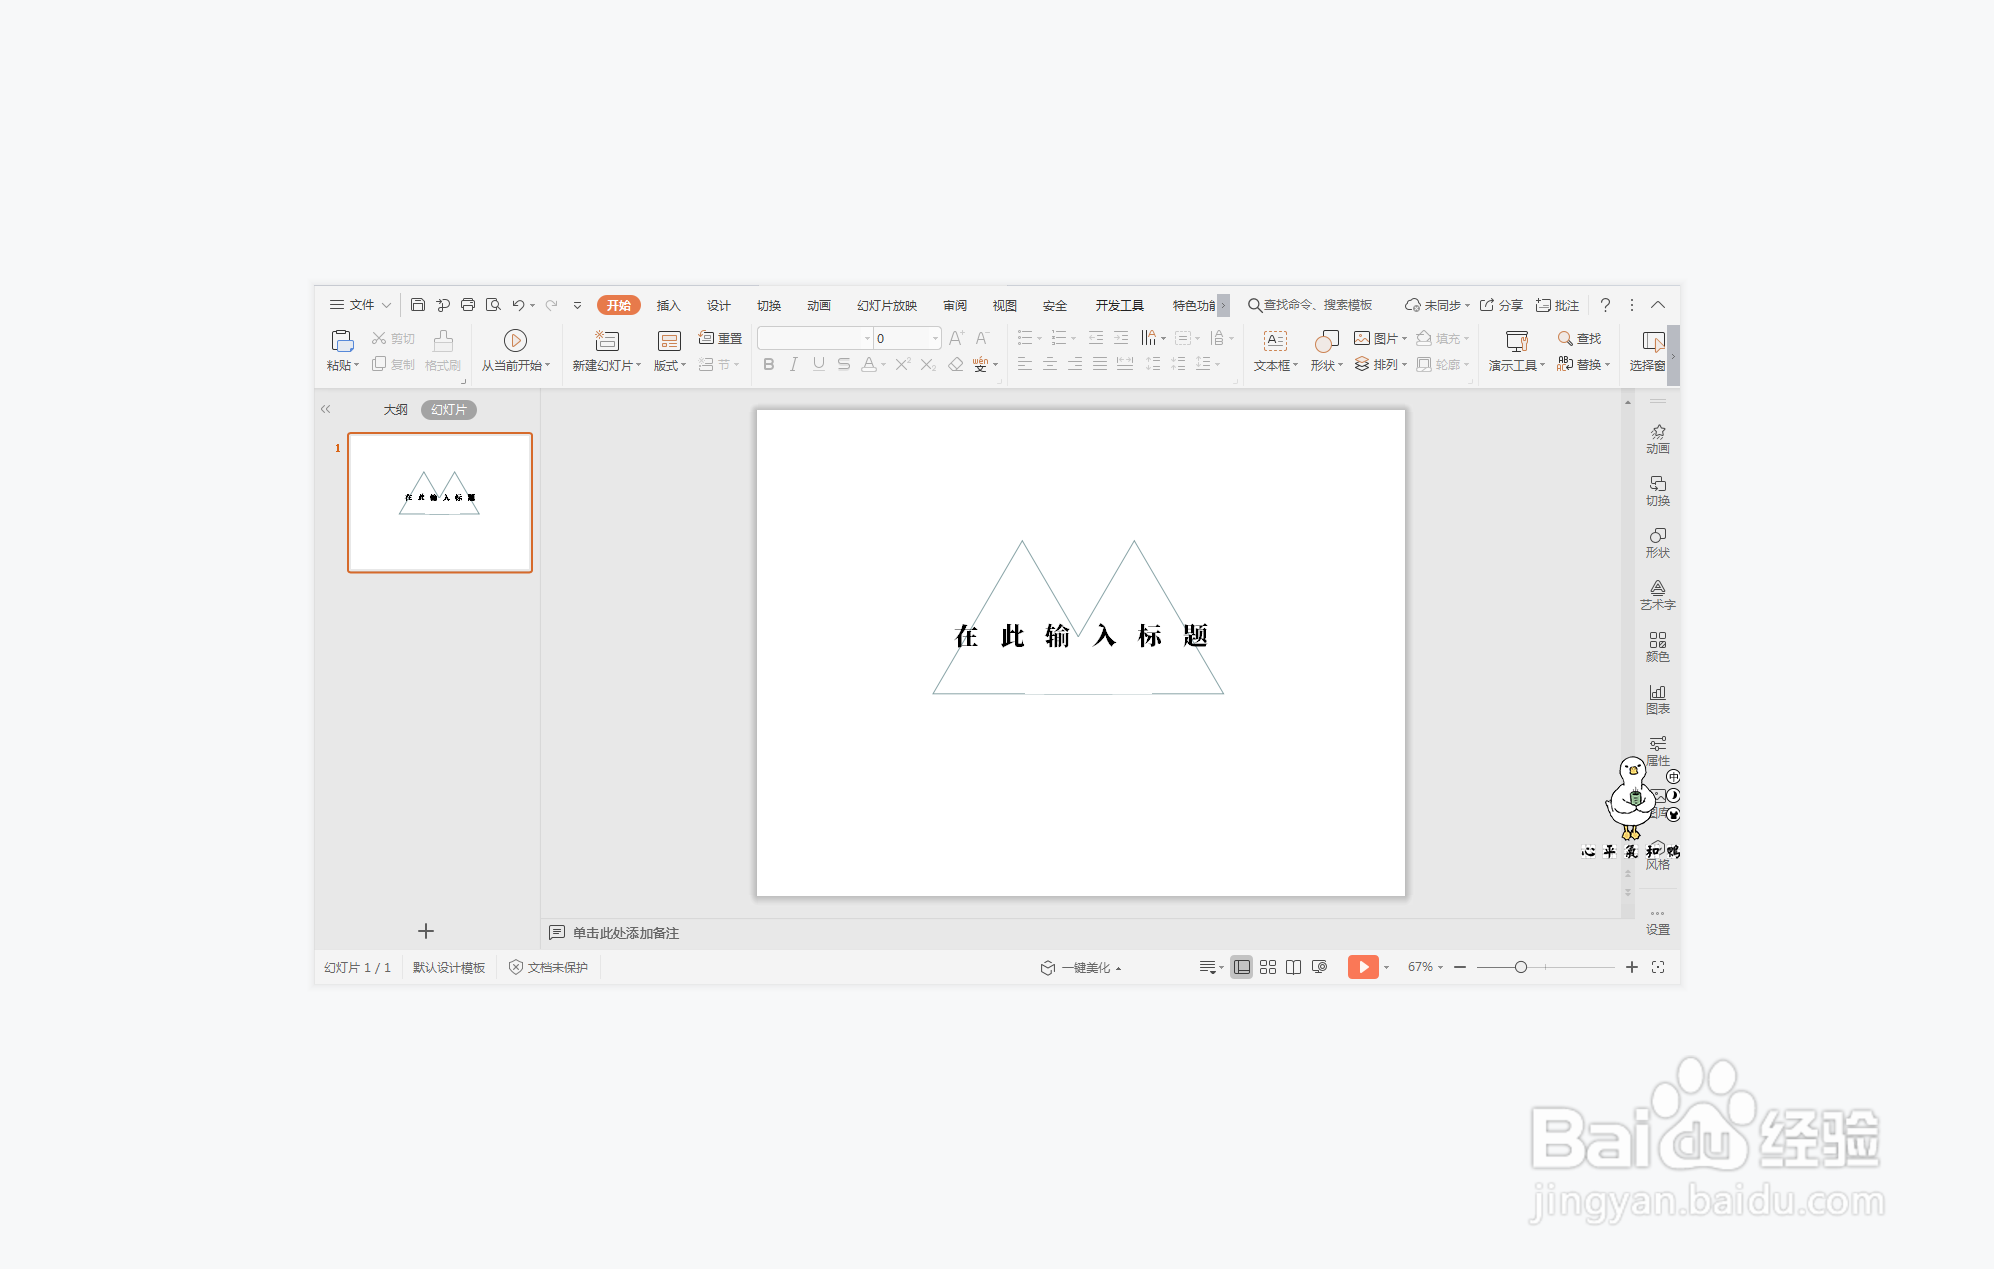Open the Insert (插入) tab
This screenshot has width=1994, height=1269.
pos(668,306)
